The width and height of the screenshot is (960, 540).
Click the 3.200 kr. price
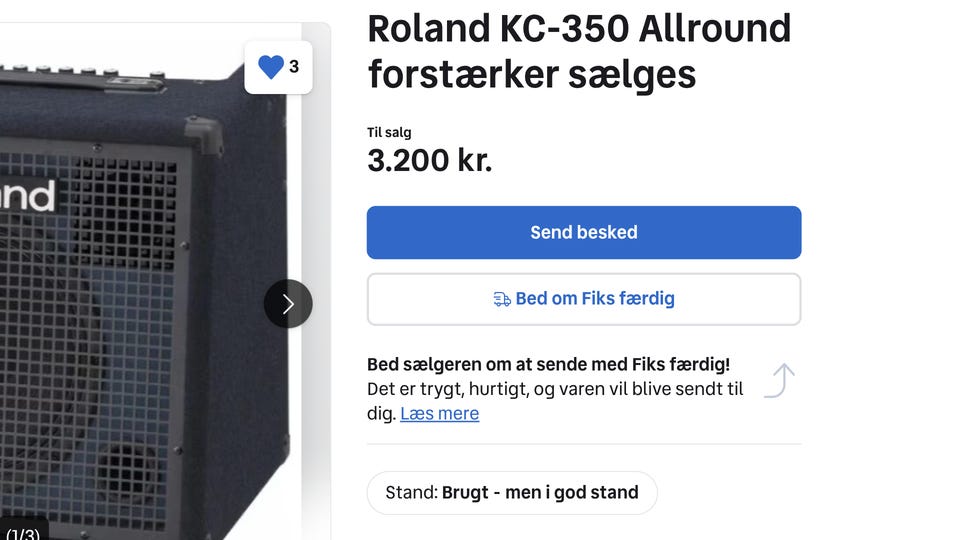[430, 160]
